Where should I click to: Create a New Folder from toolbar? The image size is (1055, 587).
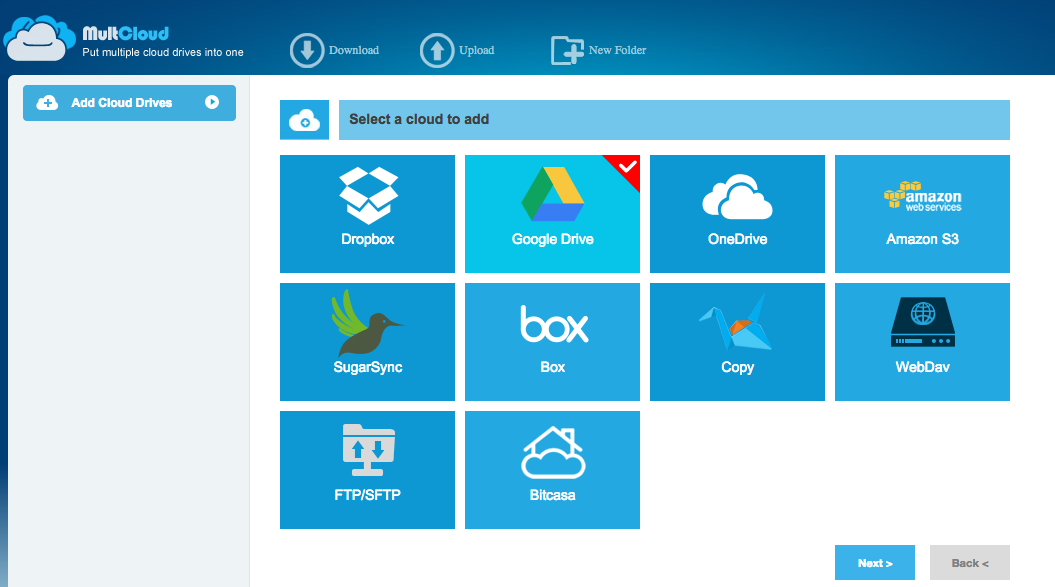point(598,50)
